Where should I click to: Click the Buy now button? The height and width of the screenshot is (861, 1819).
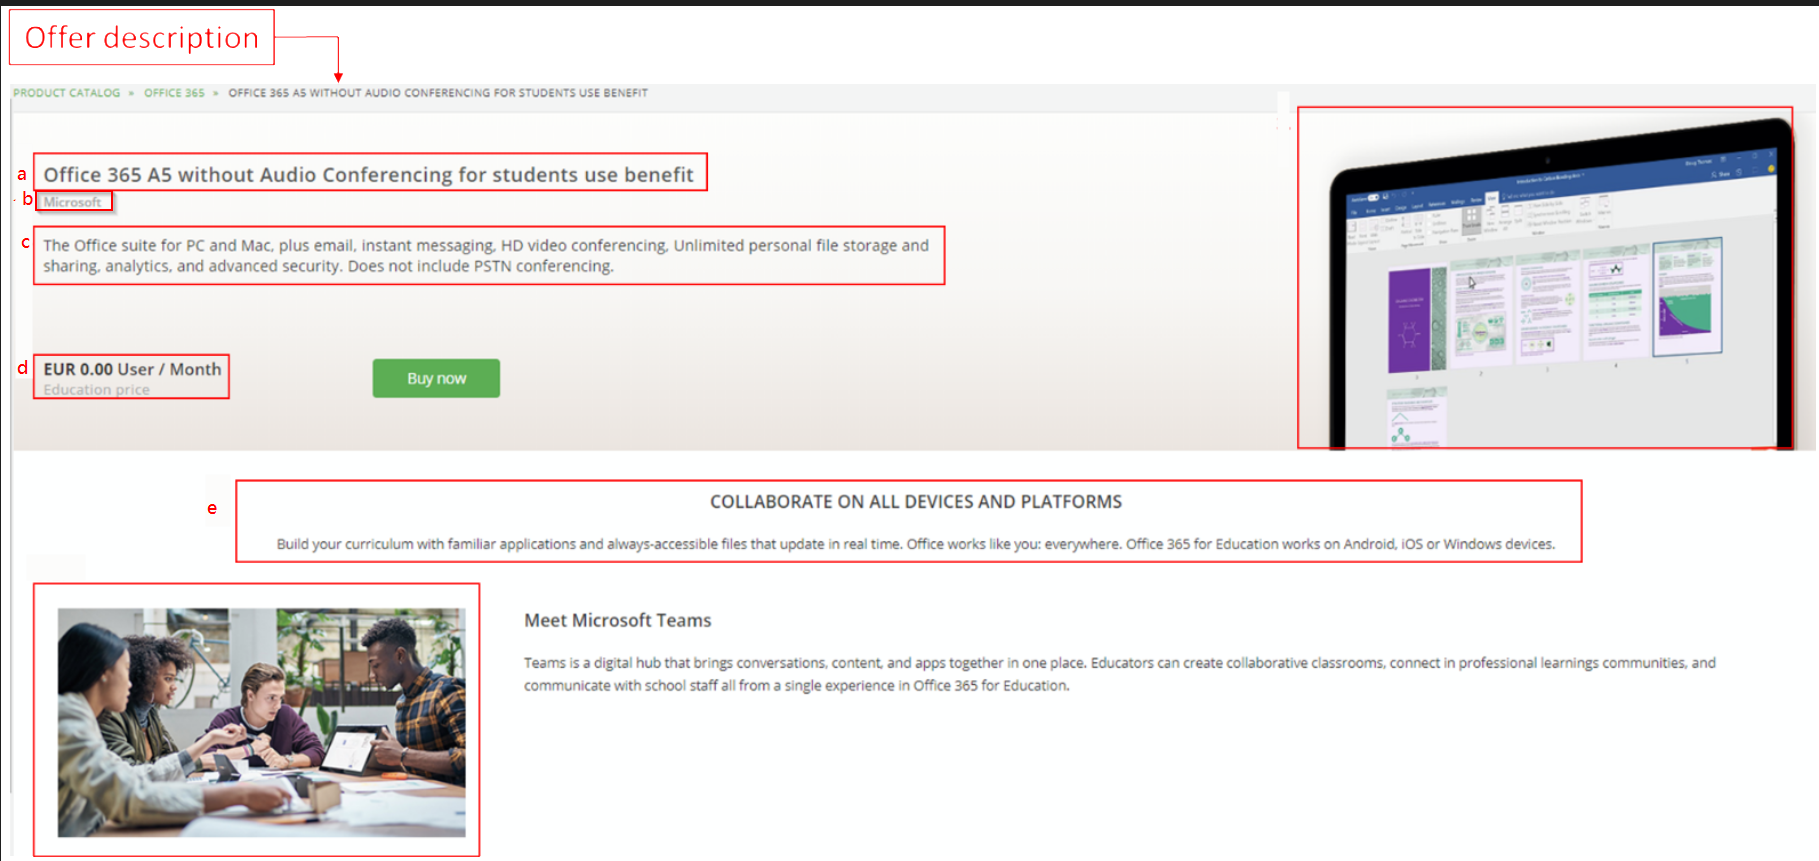pyautogui.click(x=436, y=378)
